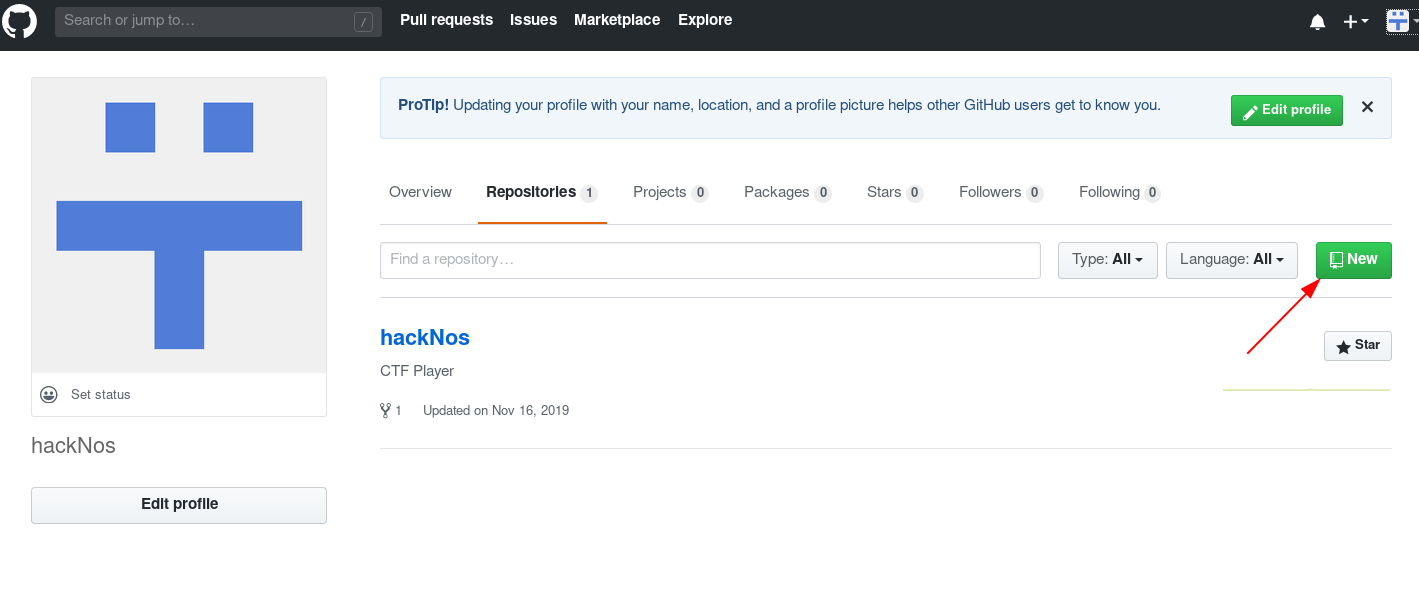Open Marketplace from header
This screenshot has height=593, width=1419.
coord(617,20)
